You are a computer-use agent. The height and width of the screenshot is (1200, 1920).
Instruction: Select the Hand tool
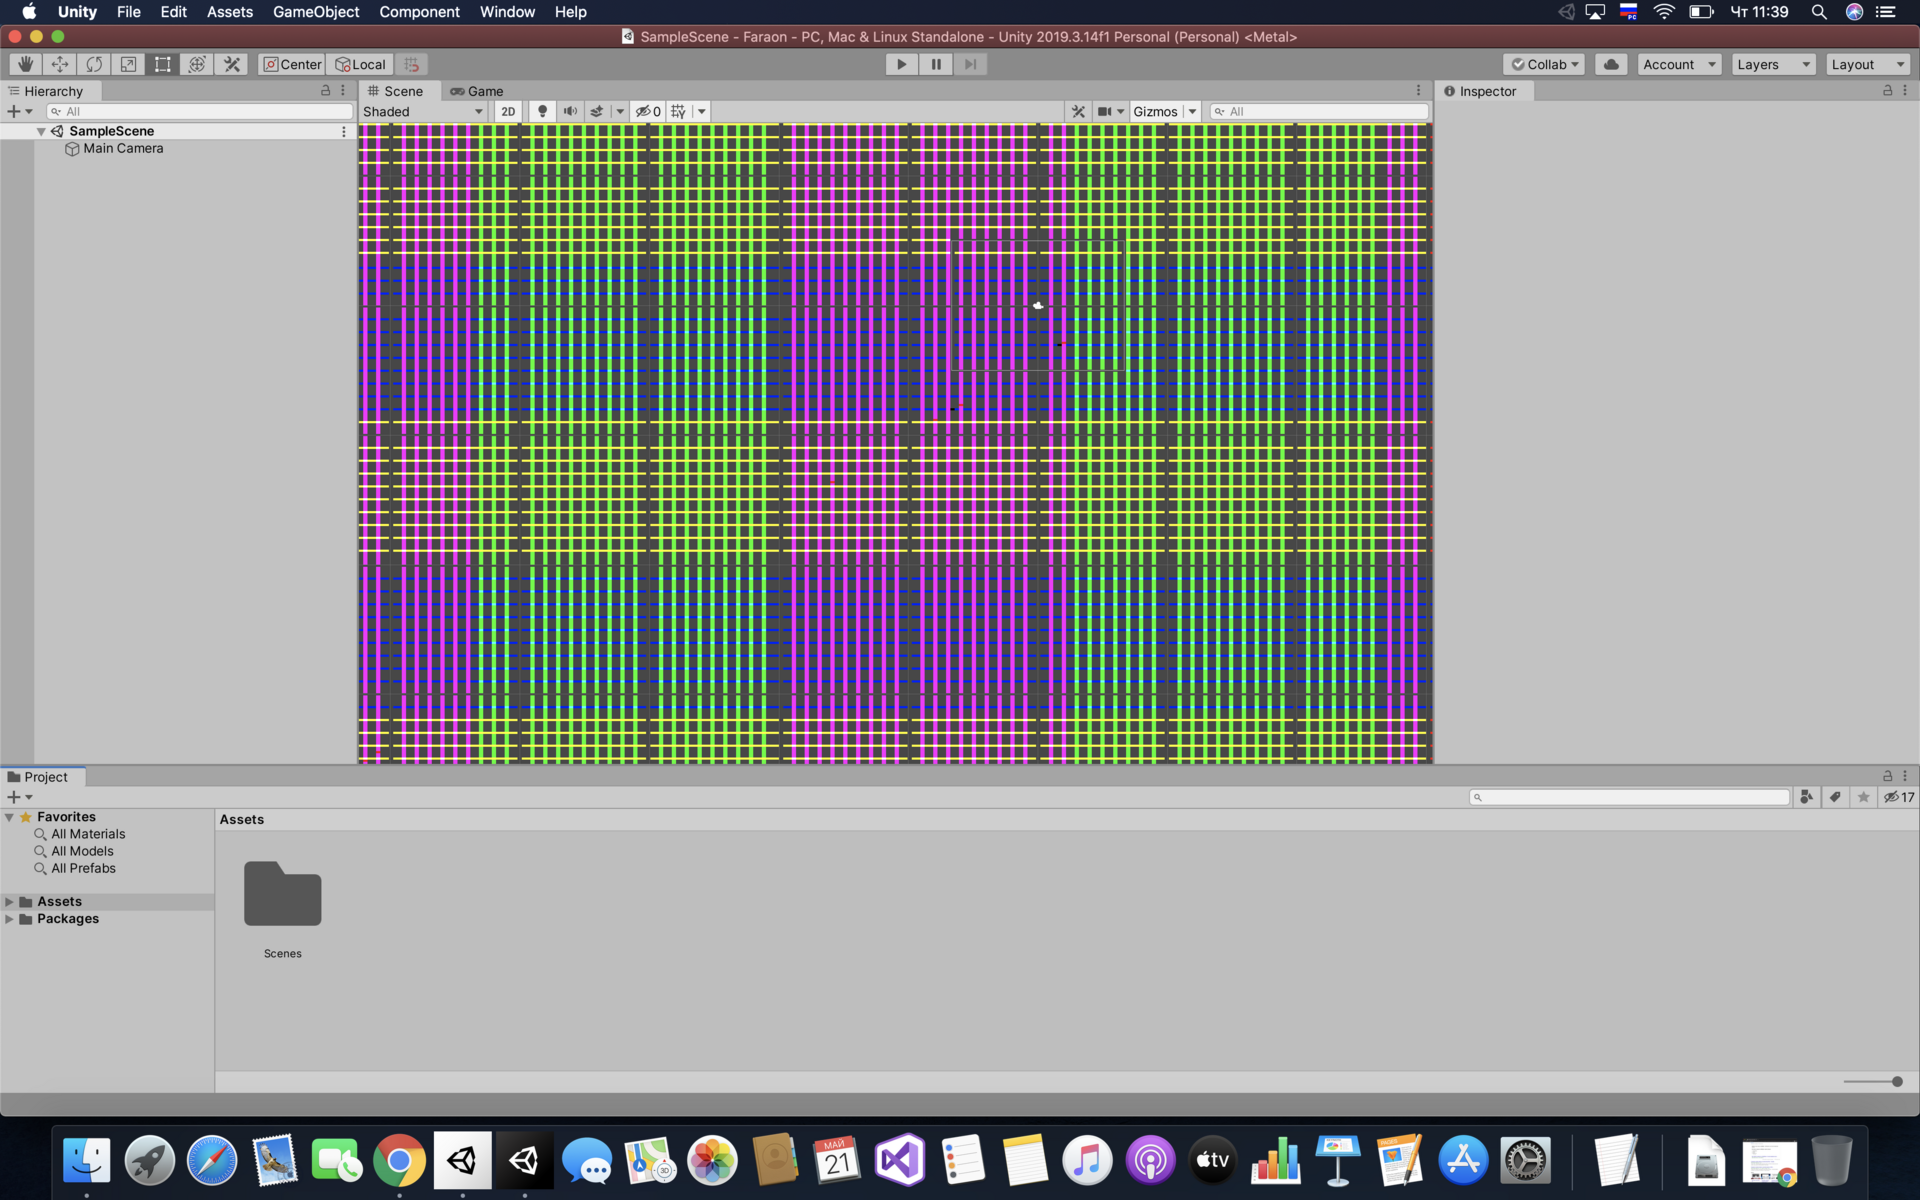(25, 64)
